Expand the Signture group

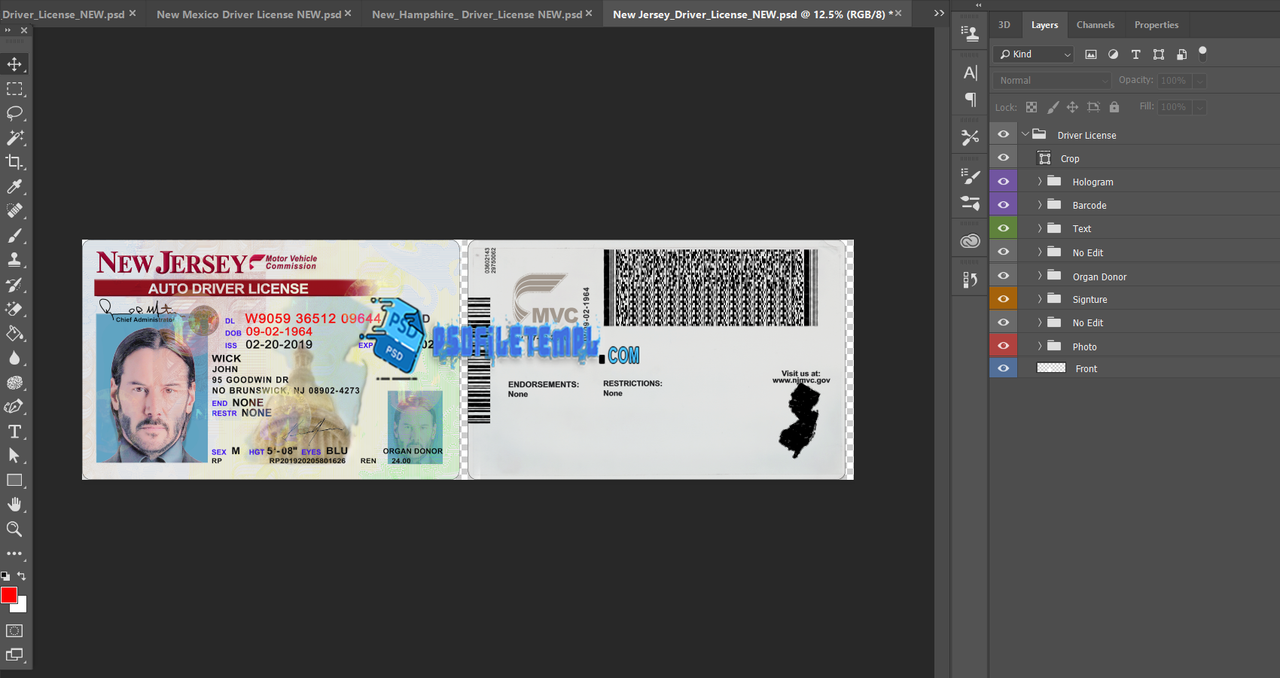[x=1040, y=299]
